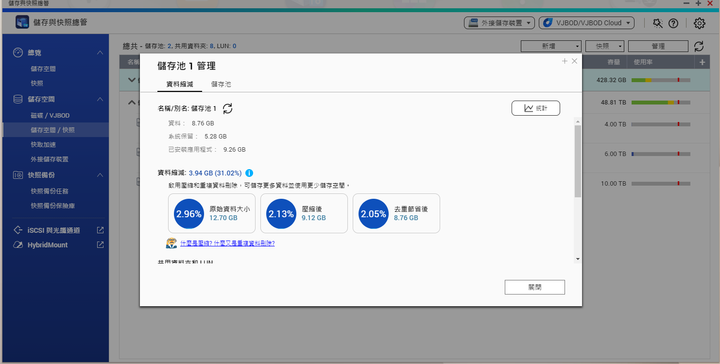Open 快照備份保險庫 in the sidebar
The image size is (720, 364).
click(53, 206)
